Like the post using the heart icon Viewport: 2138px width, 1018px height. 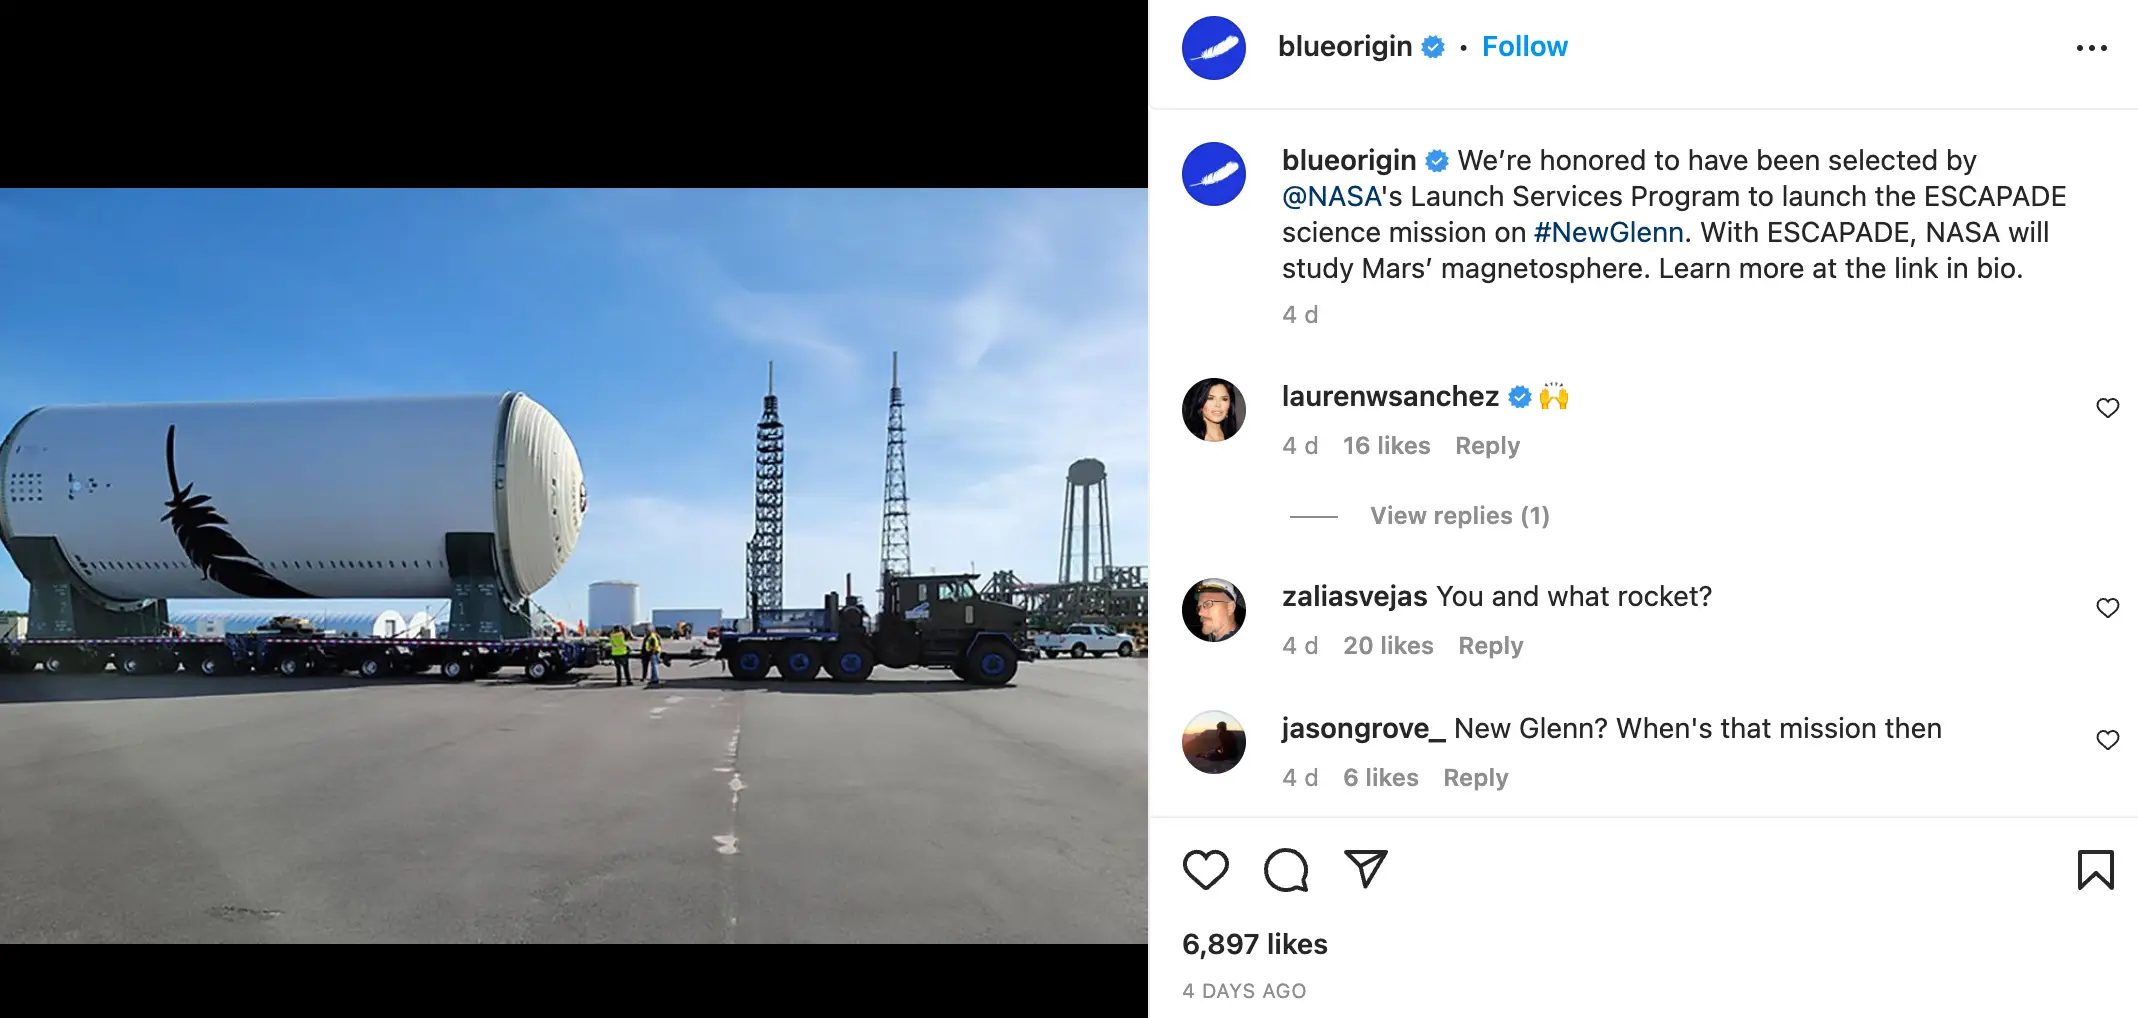1207,870
